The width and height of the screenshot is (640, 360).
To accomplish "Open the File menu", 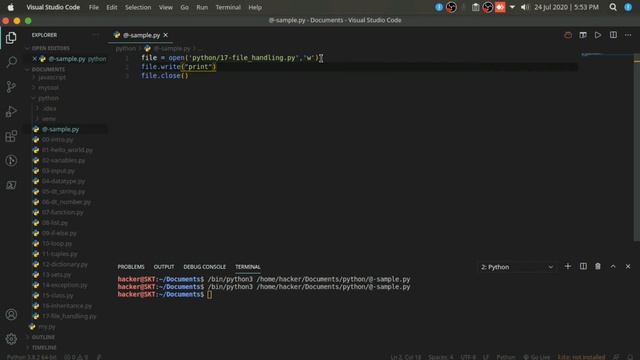I will (93, 7).
